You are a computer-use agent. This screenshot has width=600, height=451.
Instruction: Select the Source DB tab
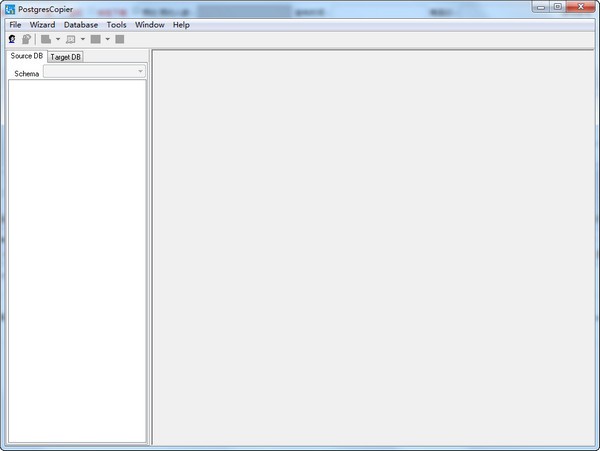tap(26, 56)
